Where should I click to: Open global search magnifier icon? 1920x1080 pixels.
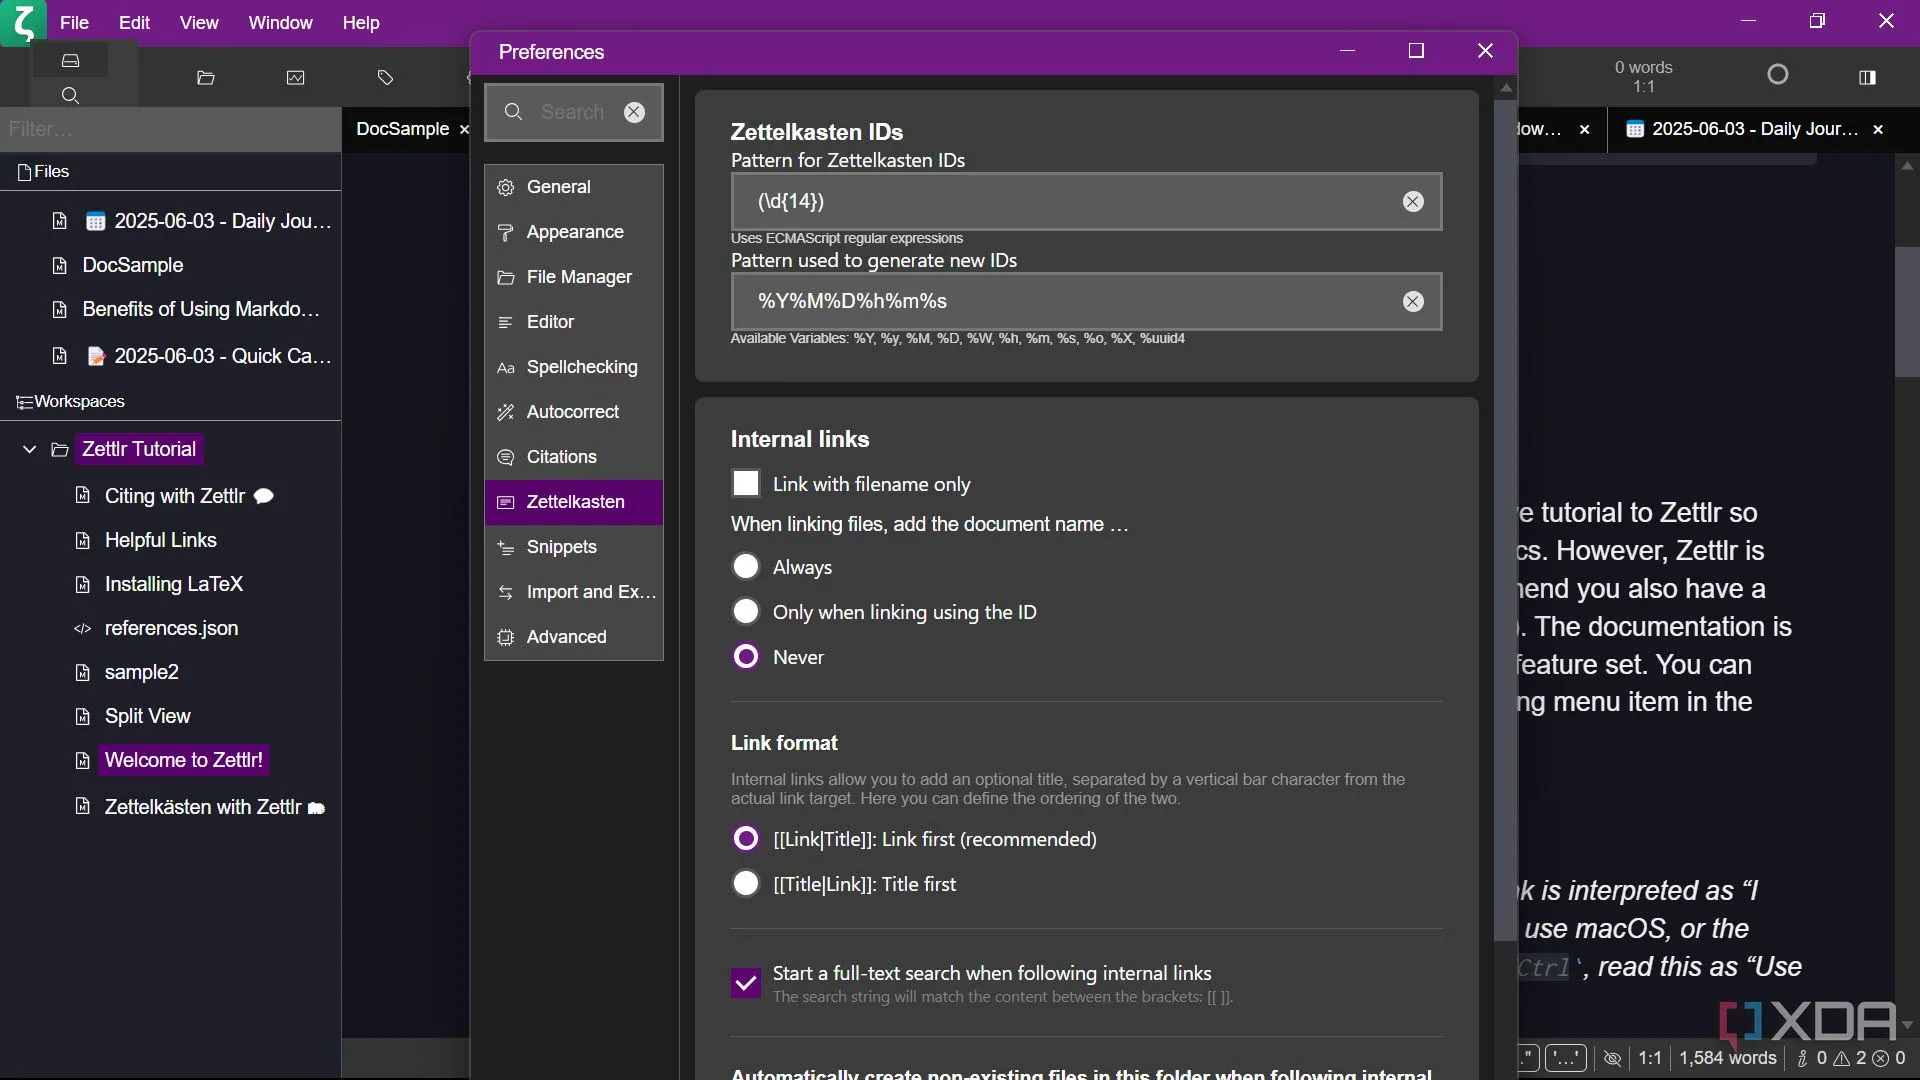tap(70, 96)
